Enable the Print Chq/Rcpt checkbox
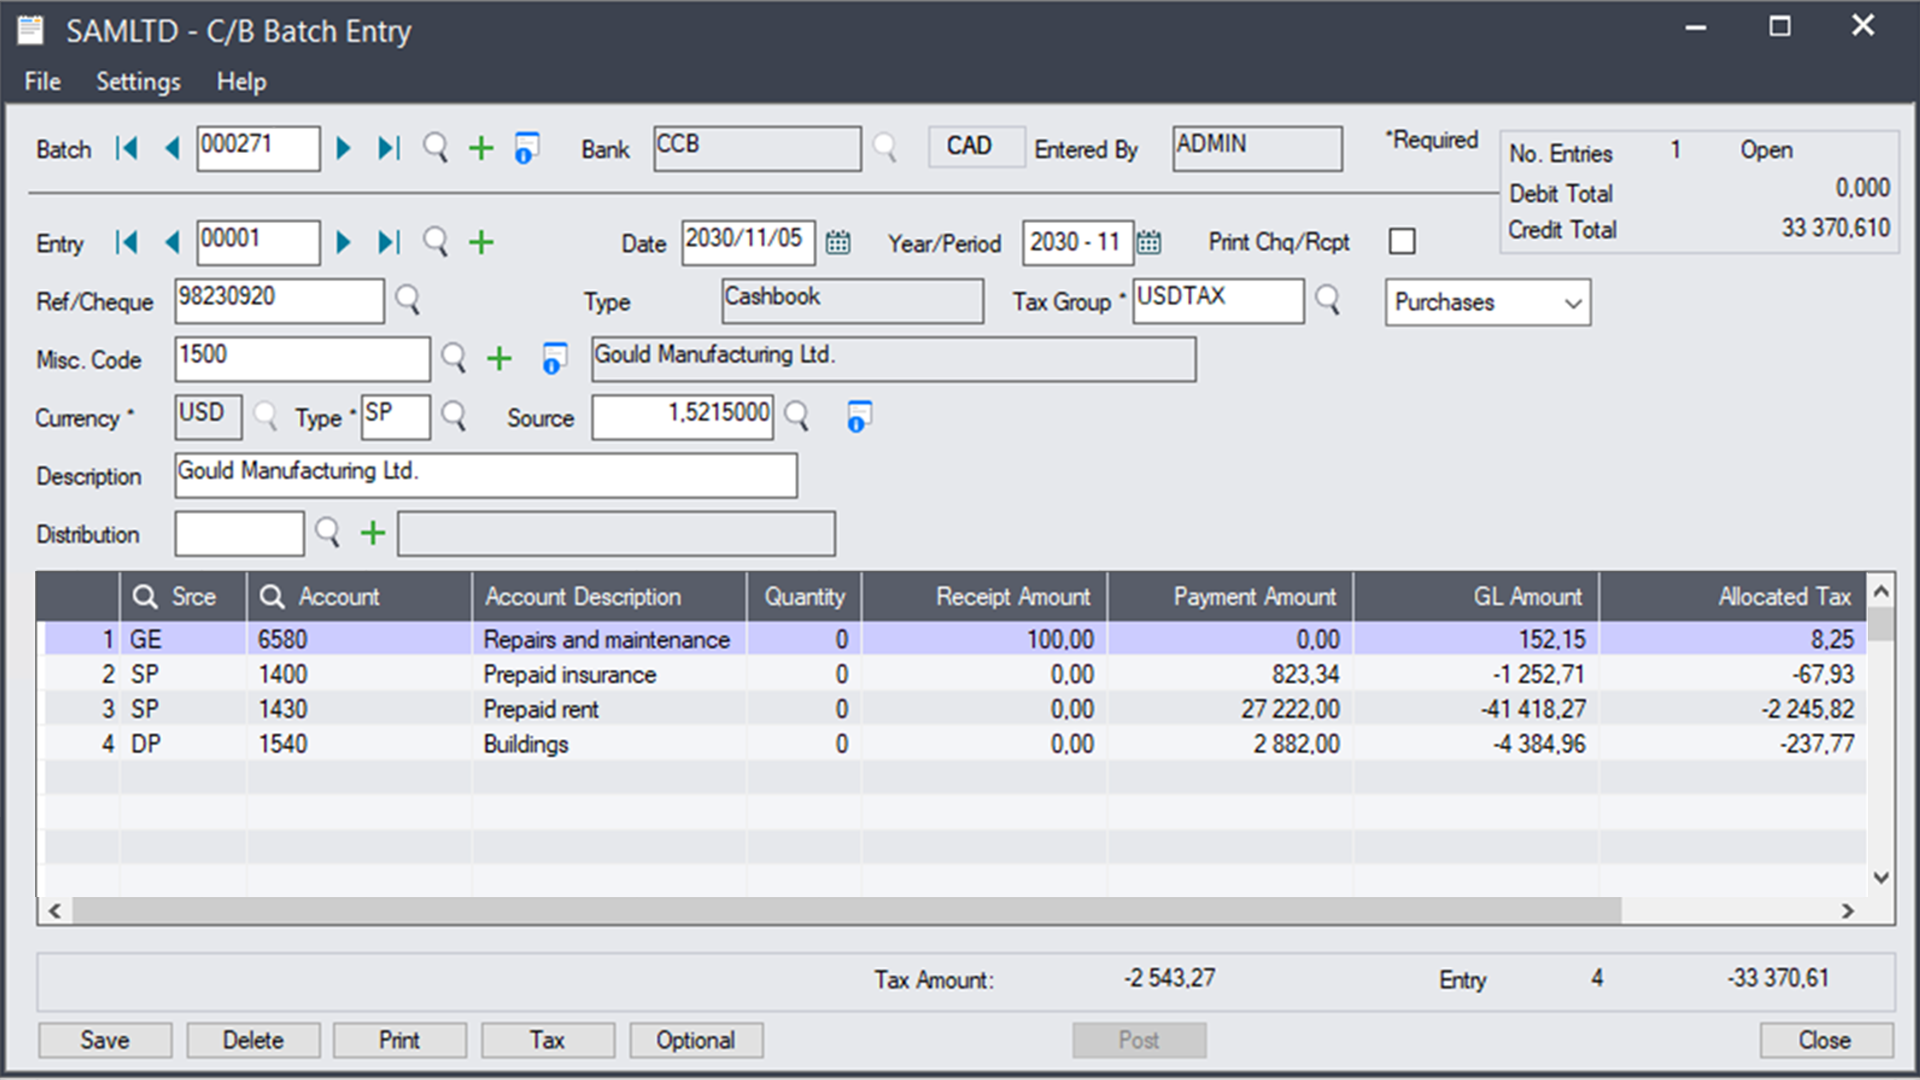 tap(1401, 241)
